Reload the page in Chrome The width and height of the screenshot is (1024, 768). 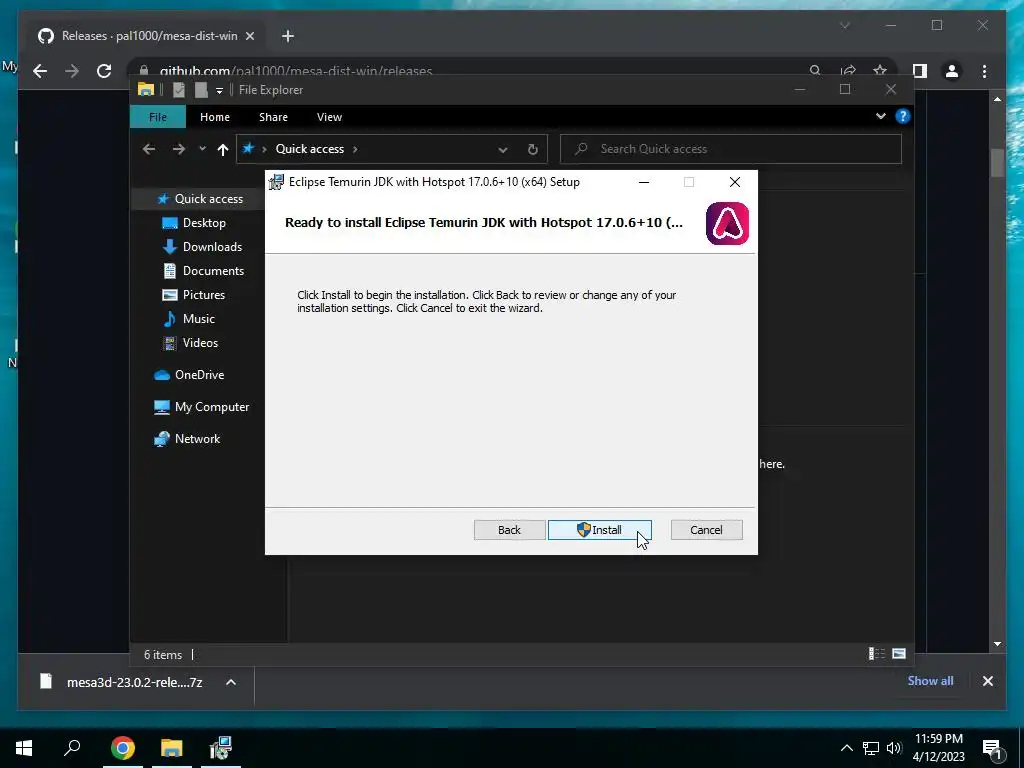(x=104, y=71)
